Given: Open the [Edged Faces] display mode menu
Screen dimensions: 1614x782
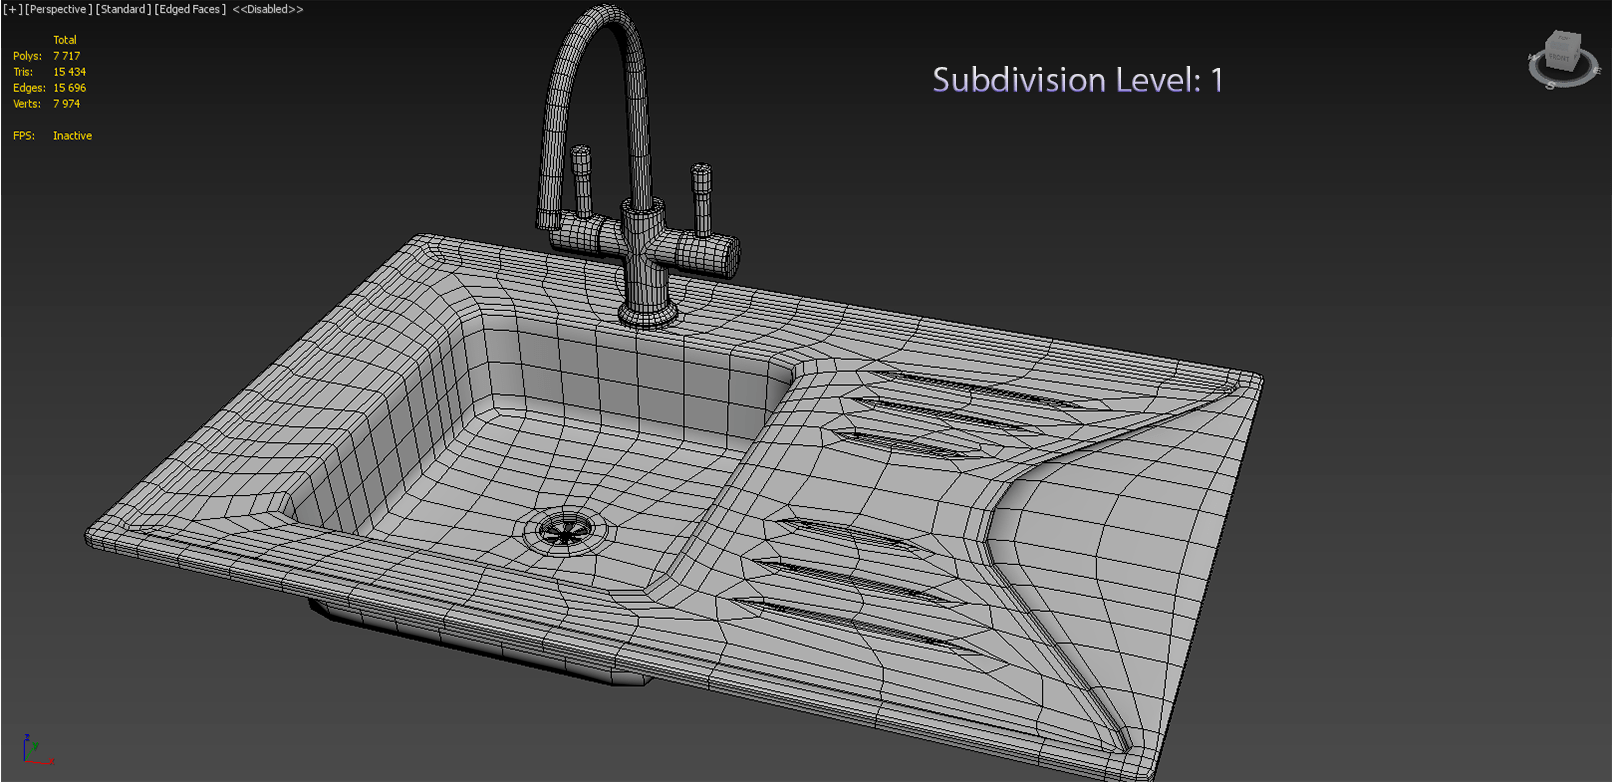Looking at the screenshot, I should (190, 9).
